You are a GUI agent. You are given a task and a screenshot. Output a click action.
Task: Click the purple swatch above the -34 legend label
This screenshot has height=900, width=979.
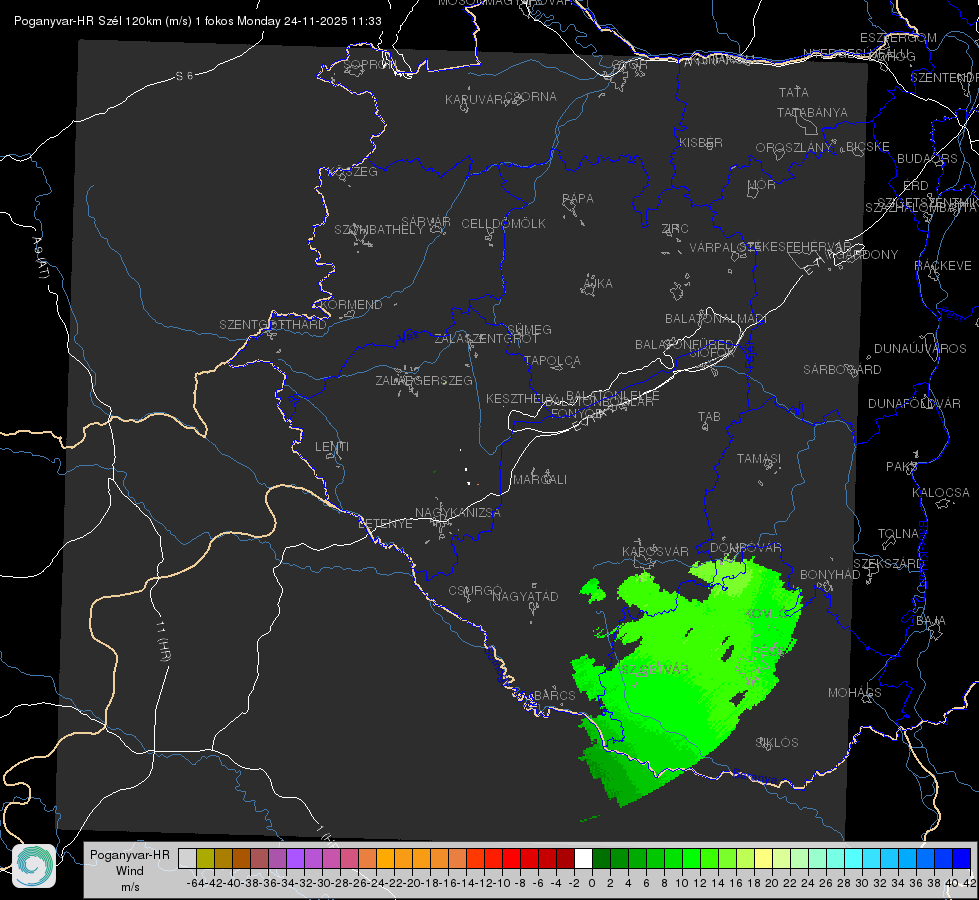pyautogui.click(x=295, y=859)
